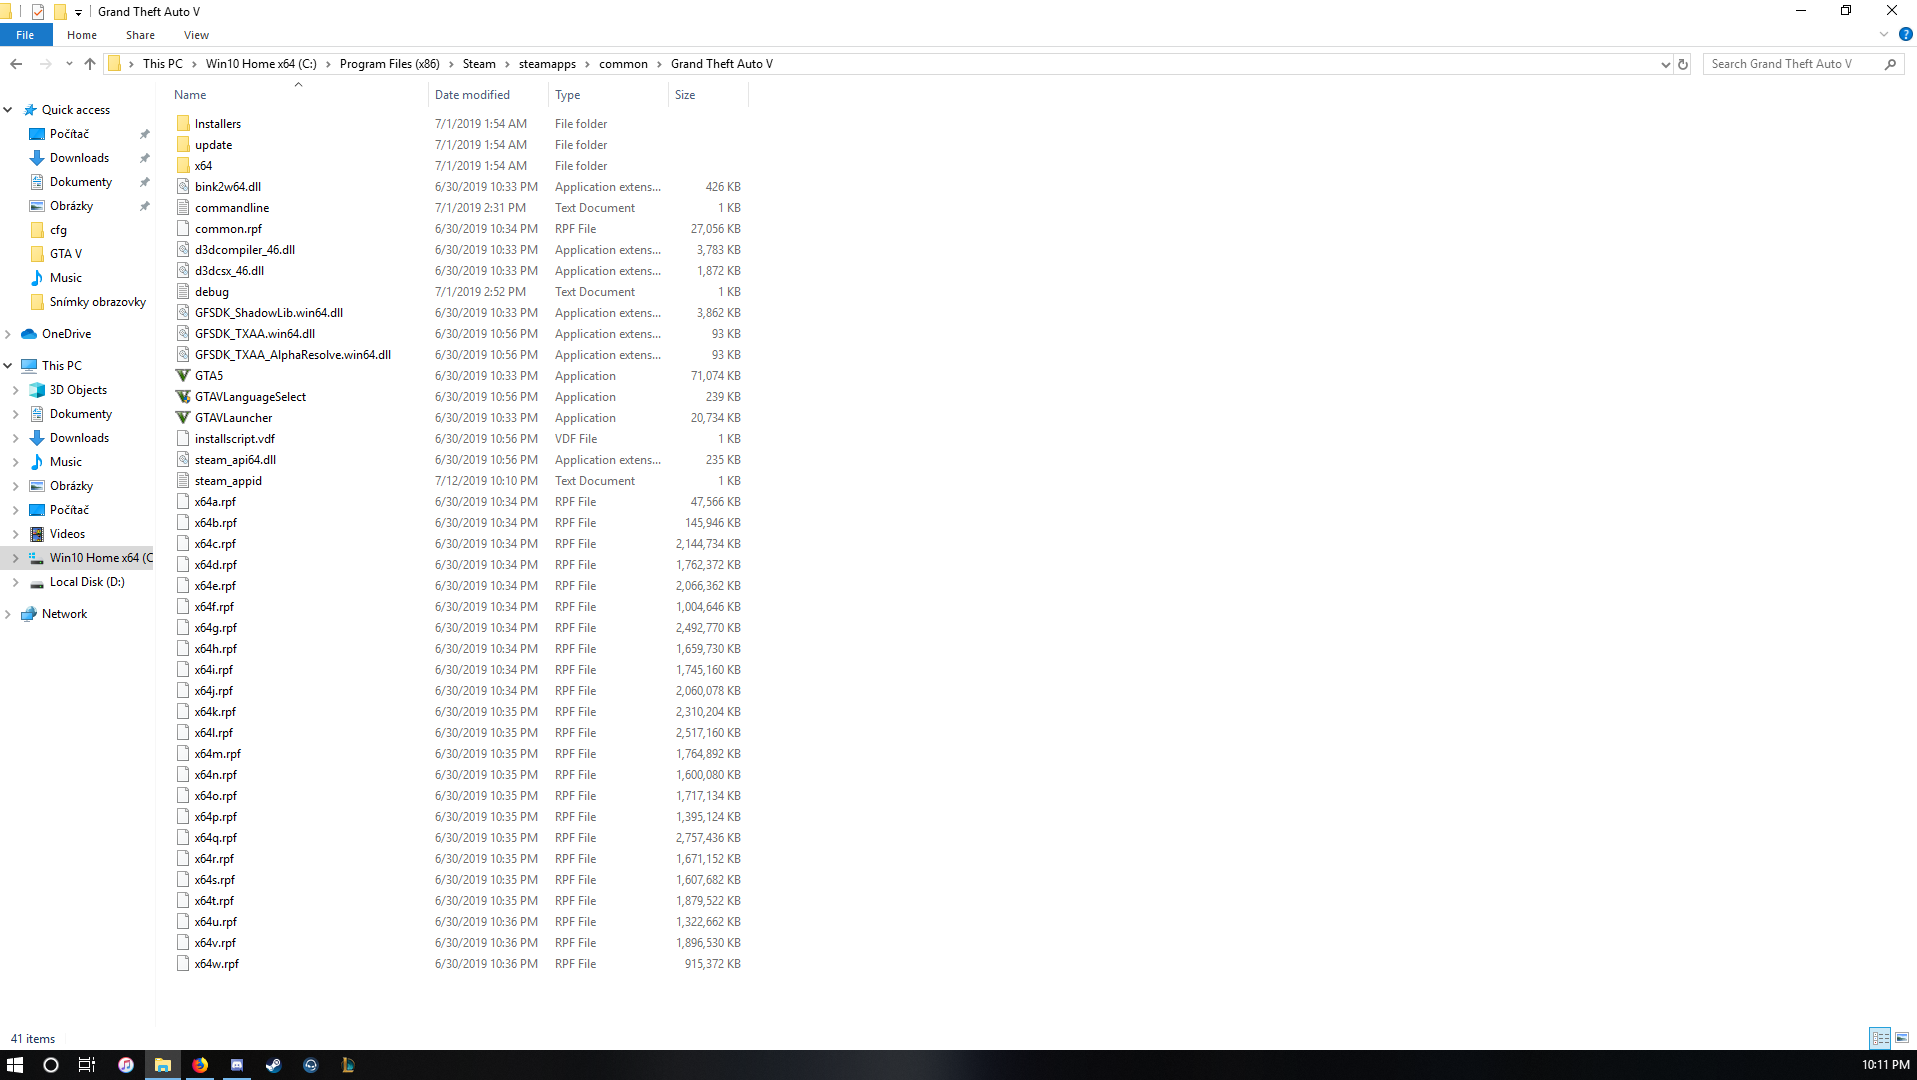Go back using the Back arrow

pos(16,64)
